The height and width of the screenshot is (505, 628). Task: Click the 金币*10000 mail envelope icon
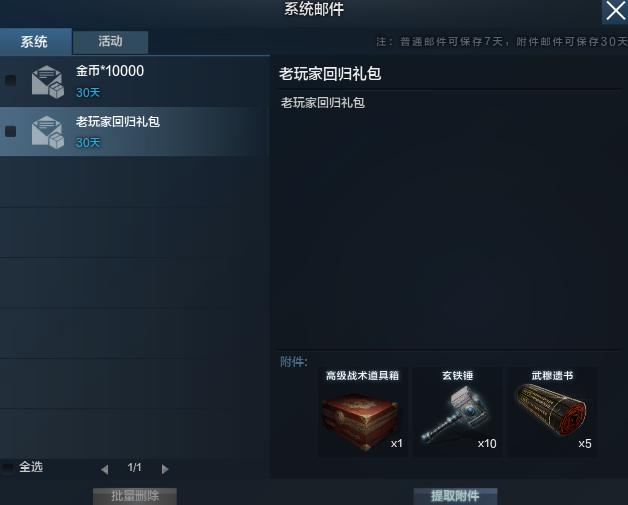tap(48, 82)
